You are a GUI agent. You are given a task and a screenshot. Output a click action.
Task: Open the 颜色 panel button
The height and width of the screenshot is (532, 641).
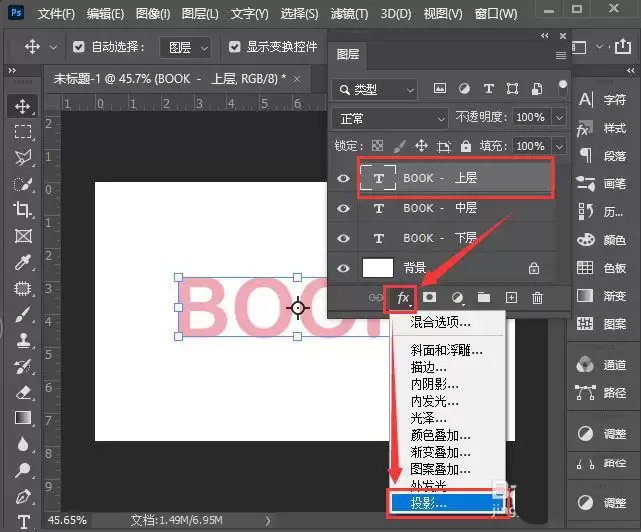click(601, 240)
